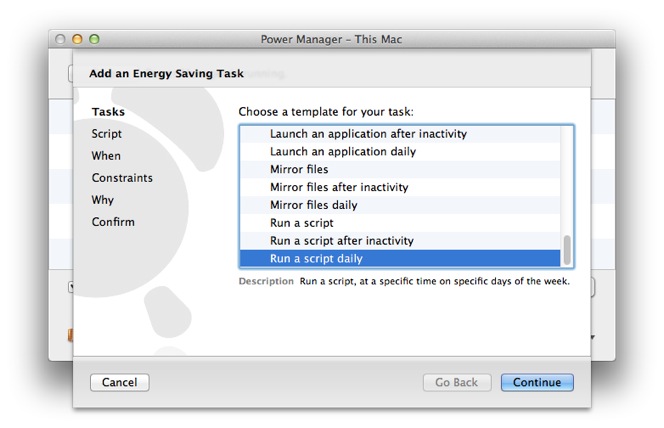Select 'Launch an application after inactivity' template

pos(400,134)
